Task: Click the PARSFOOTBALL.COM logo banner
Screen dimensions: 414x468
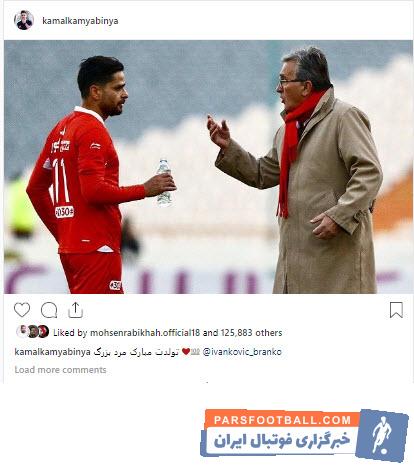Action: click(x=304, y=436)
